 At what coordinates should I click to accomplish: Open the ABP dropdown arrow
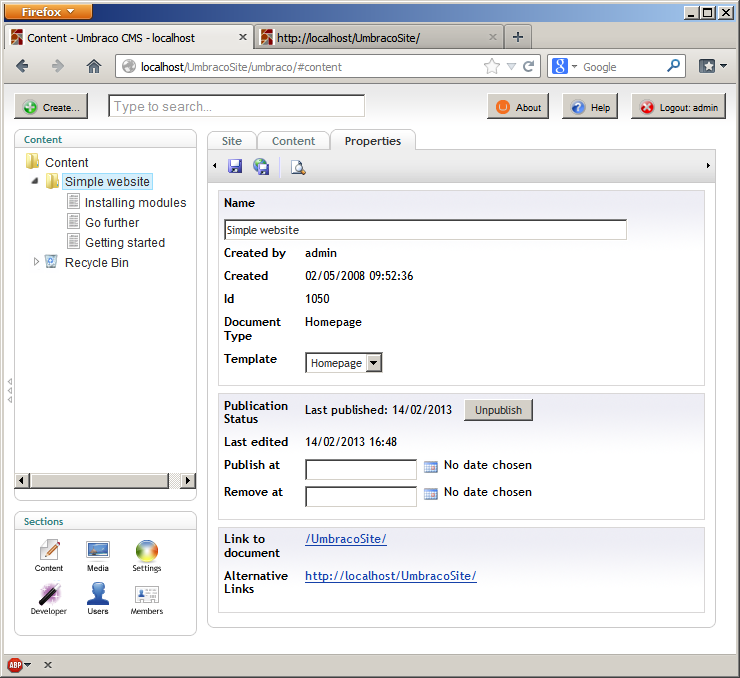(x=28, y=665)
